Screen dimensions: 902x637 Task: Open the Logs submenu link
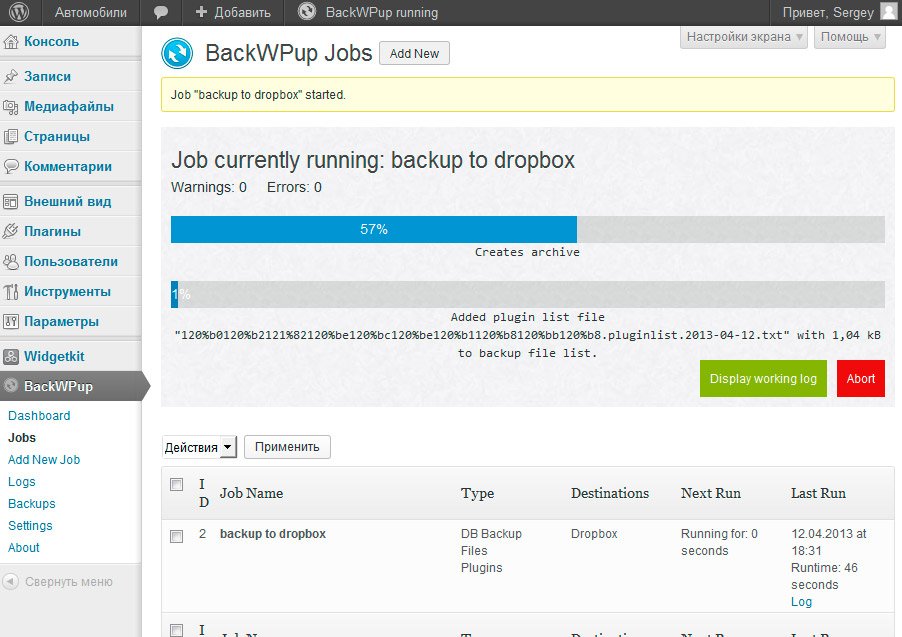(22, 482)
